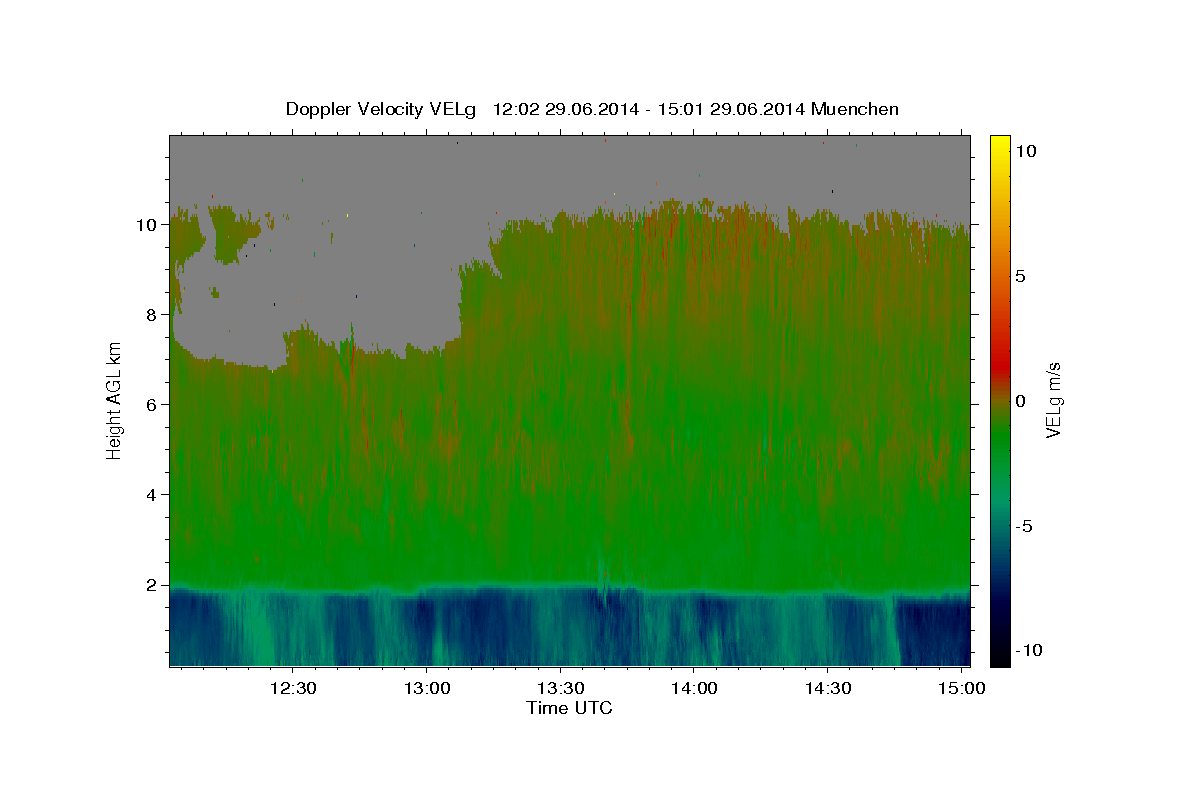Click the '13:30' time tick label
The image size is (1200, 800).
pos(560,688)
